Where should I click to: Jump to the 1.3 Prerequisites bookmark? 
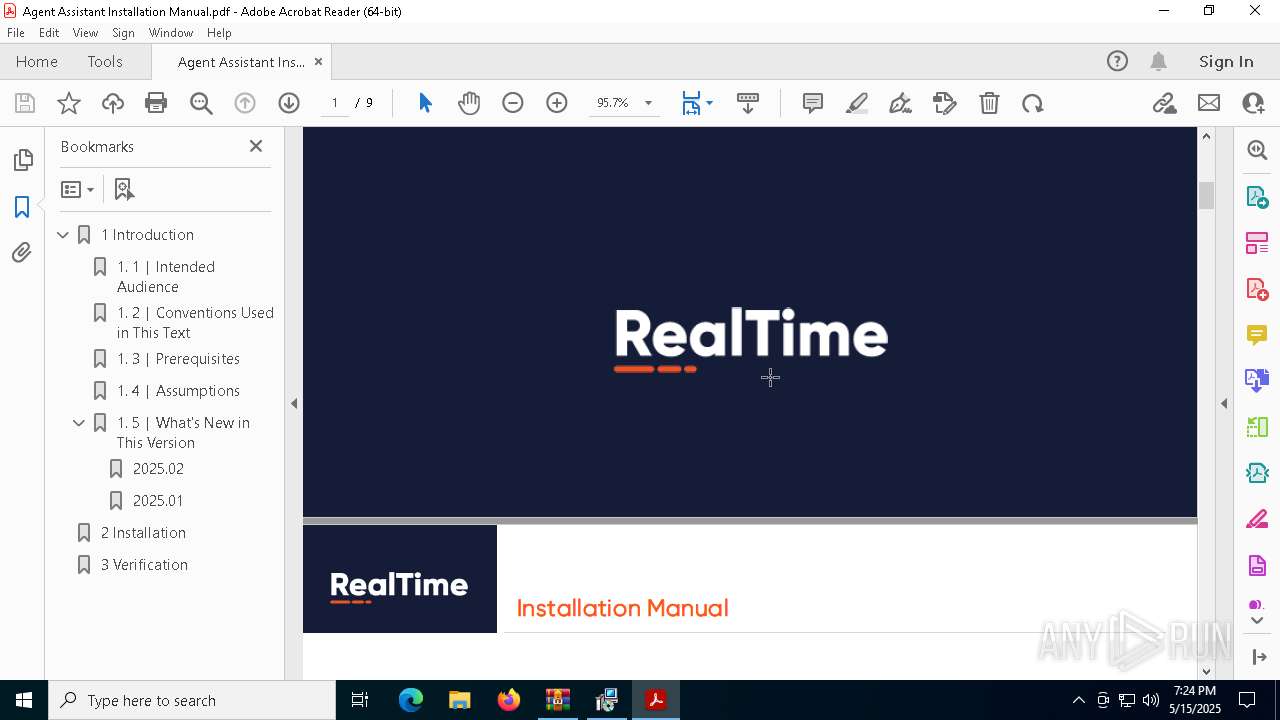click(x=178, y=359)
